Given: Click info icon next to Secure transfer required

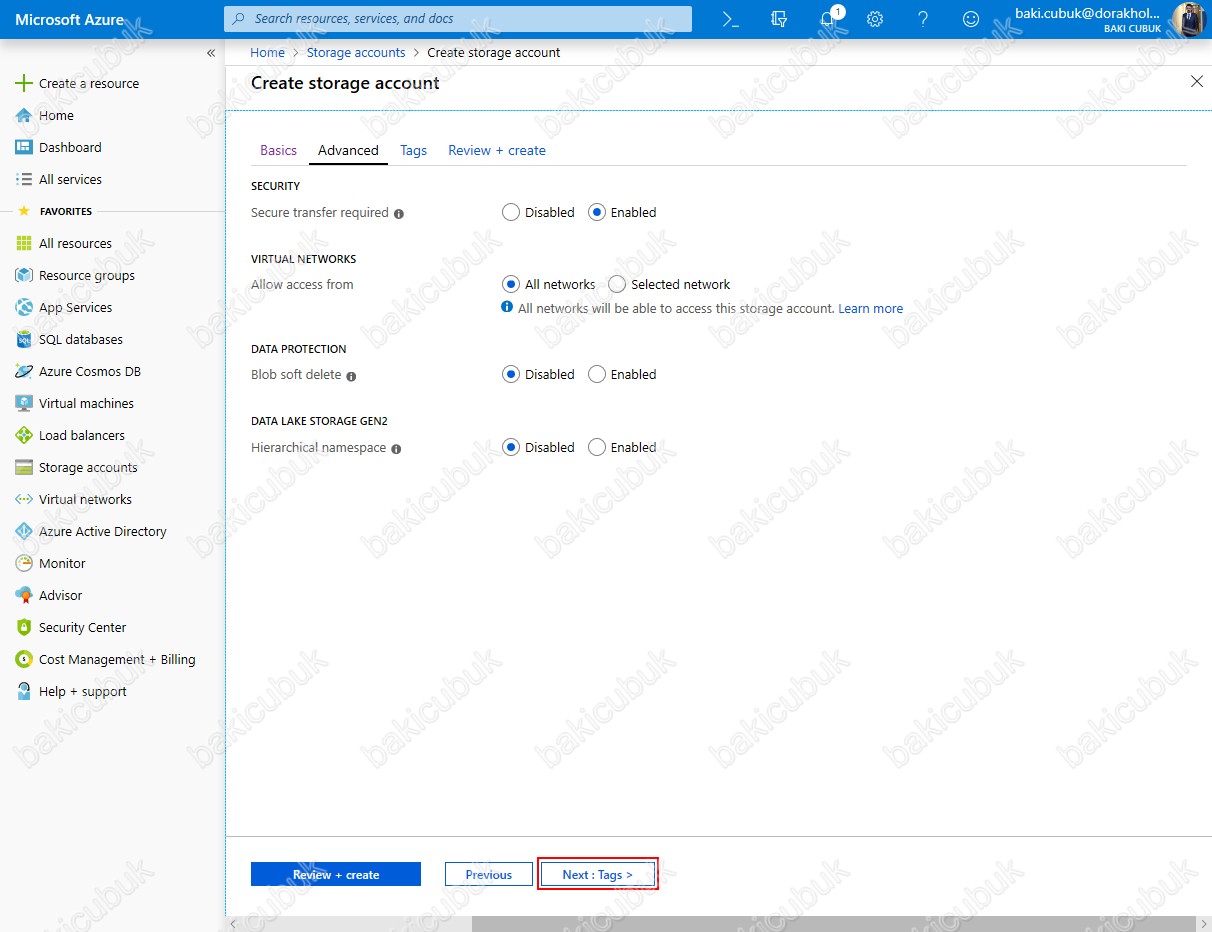Looking at the screenshot, I should (399, 214).
